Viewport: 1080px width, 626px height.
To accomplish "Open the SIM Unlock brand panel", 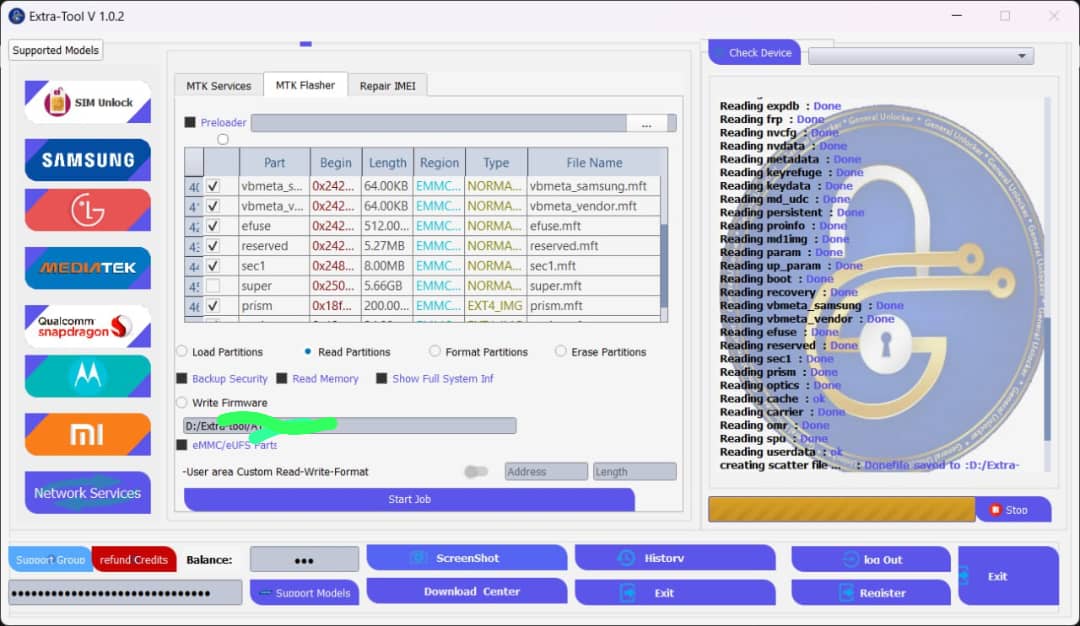I will point(88,102).
